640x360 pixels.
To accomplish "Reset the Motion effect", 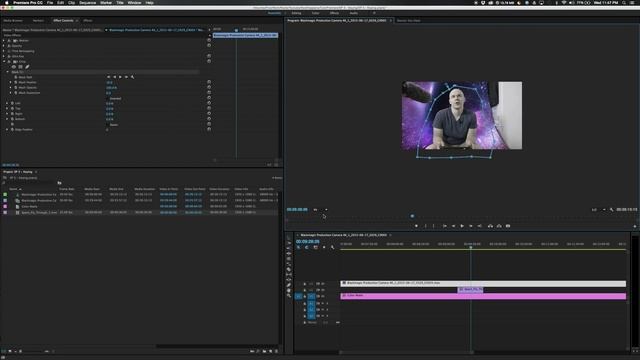I will pos(209,40).
